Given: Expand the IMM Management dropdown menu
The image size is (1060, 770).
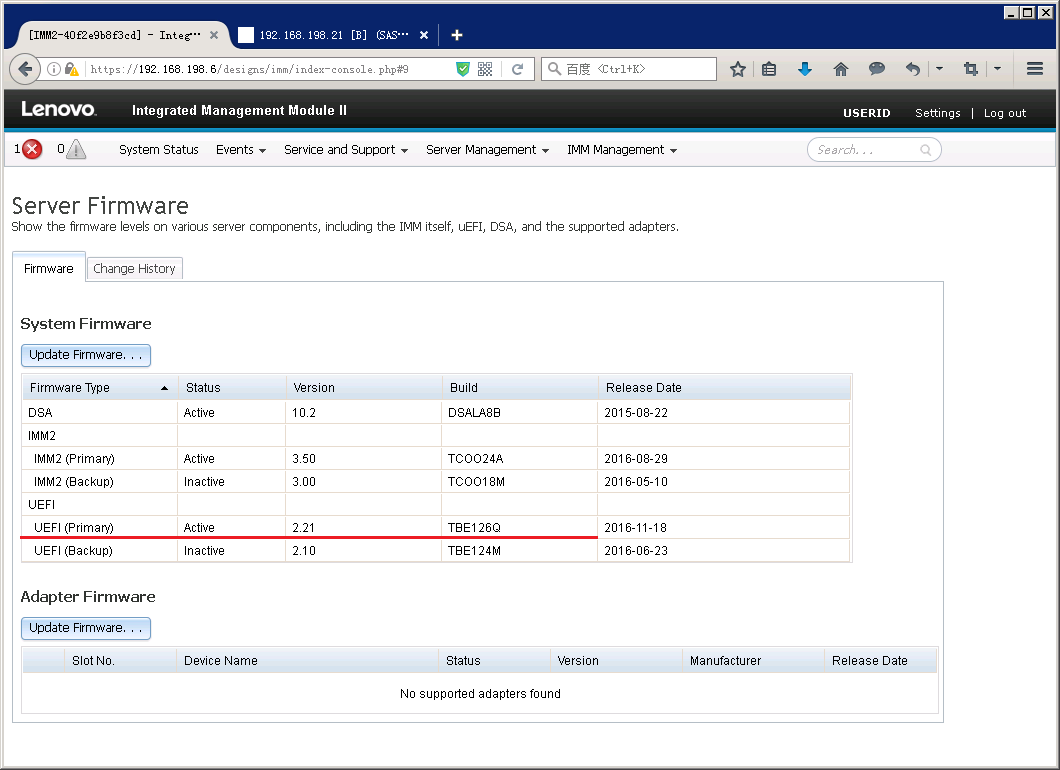Looking at the screenshot, I should point(622,150).
